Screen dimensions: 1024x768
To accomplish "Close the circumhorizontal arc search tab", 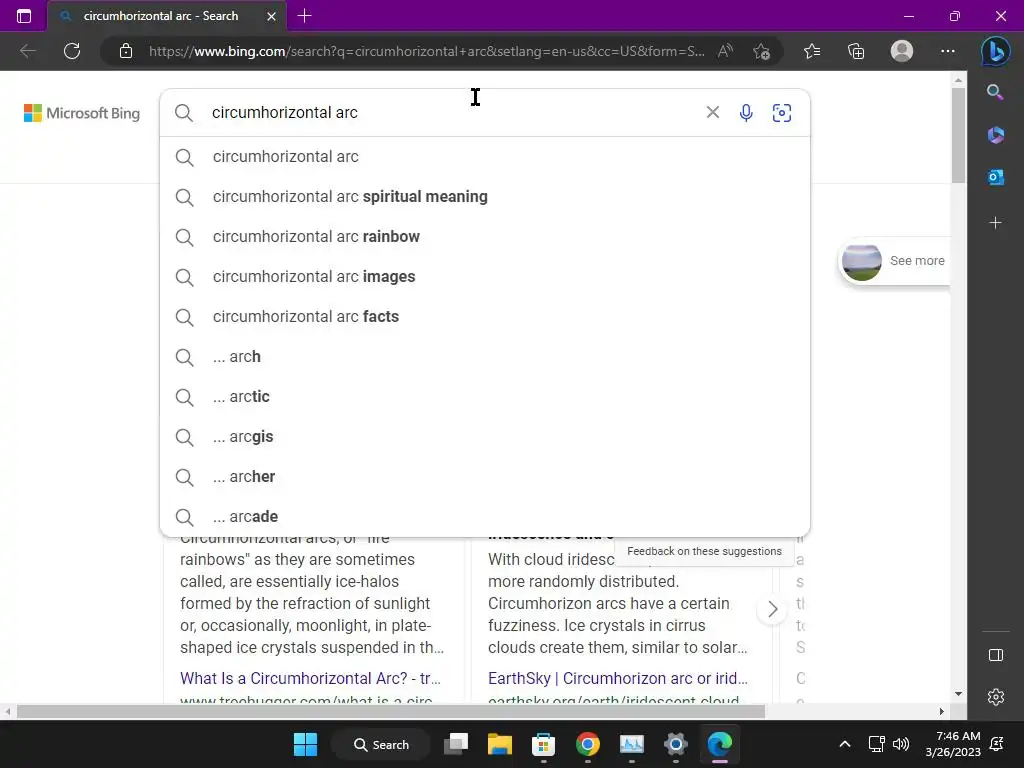I will click(272, 16).
